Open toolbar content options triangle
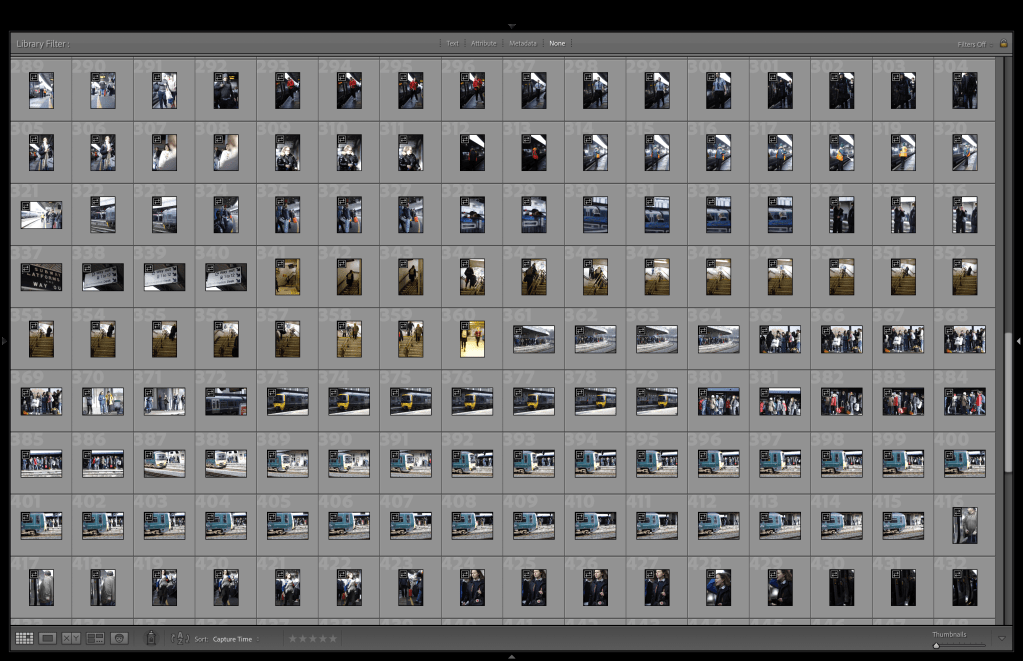Screen dimensions: 1023x661 pos(1002,638)
